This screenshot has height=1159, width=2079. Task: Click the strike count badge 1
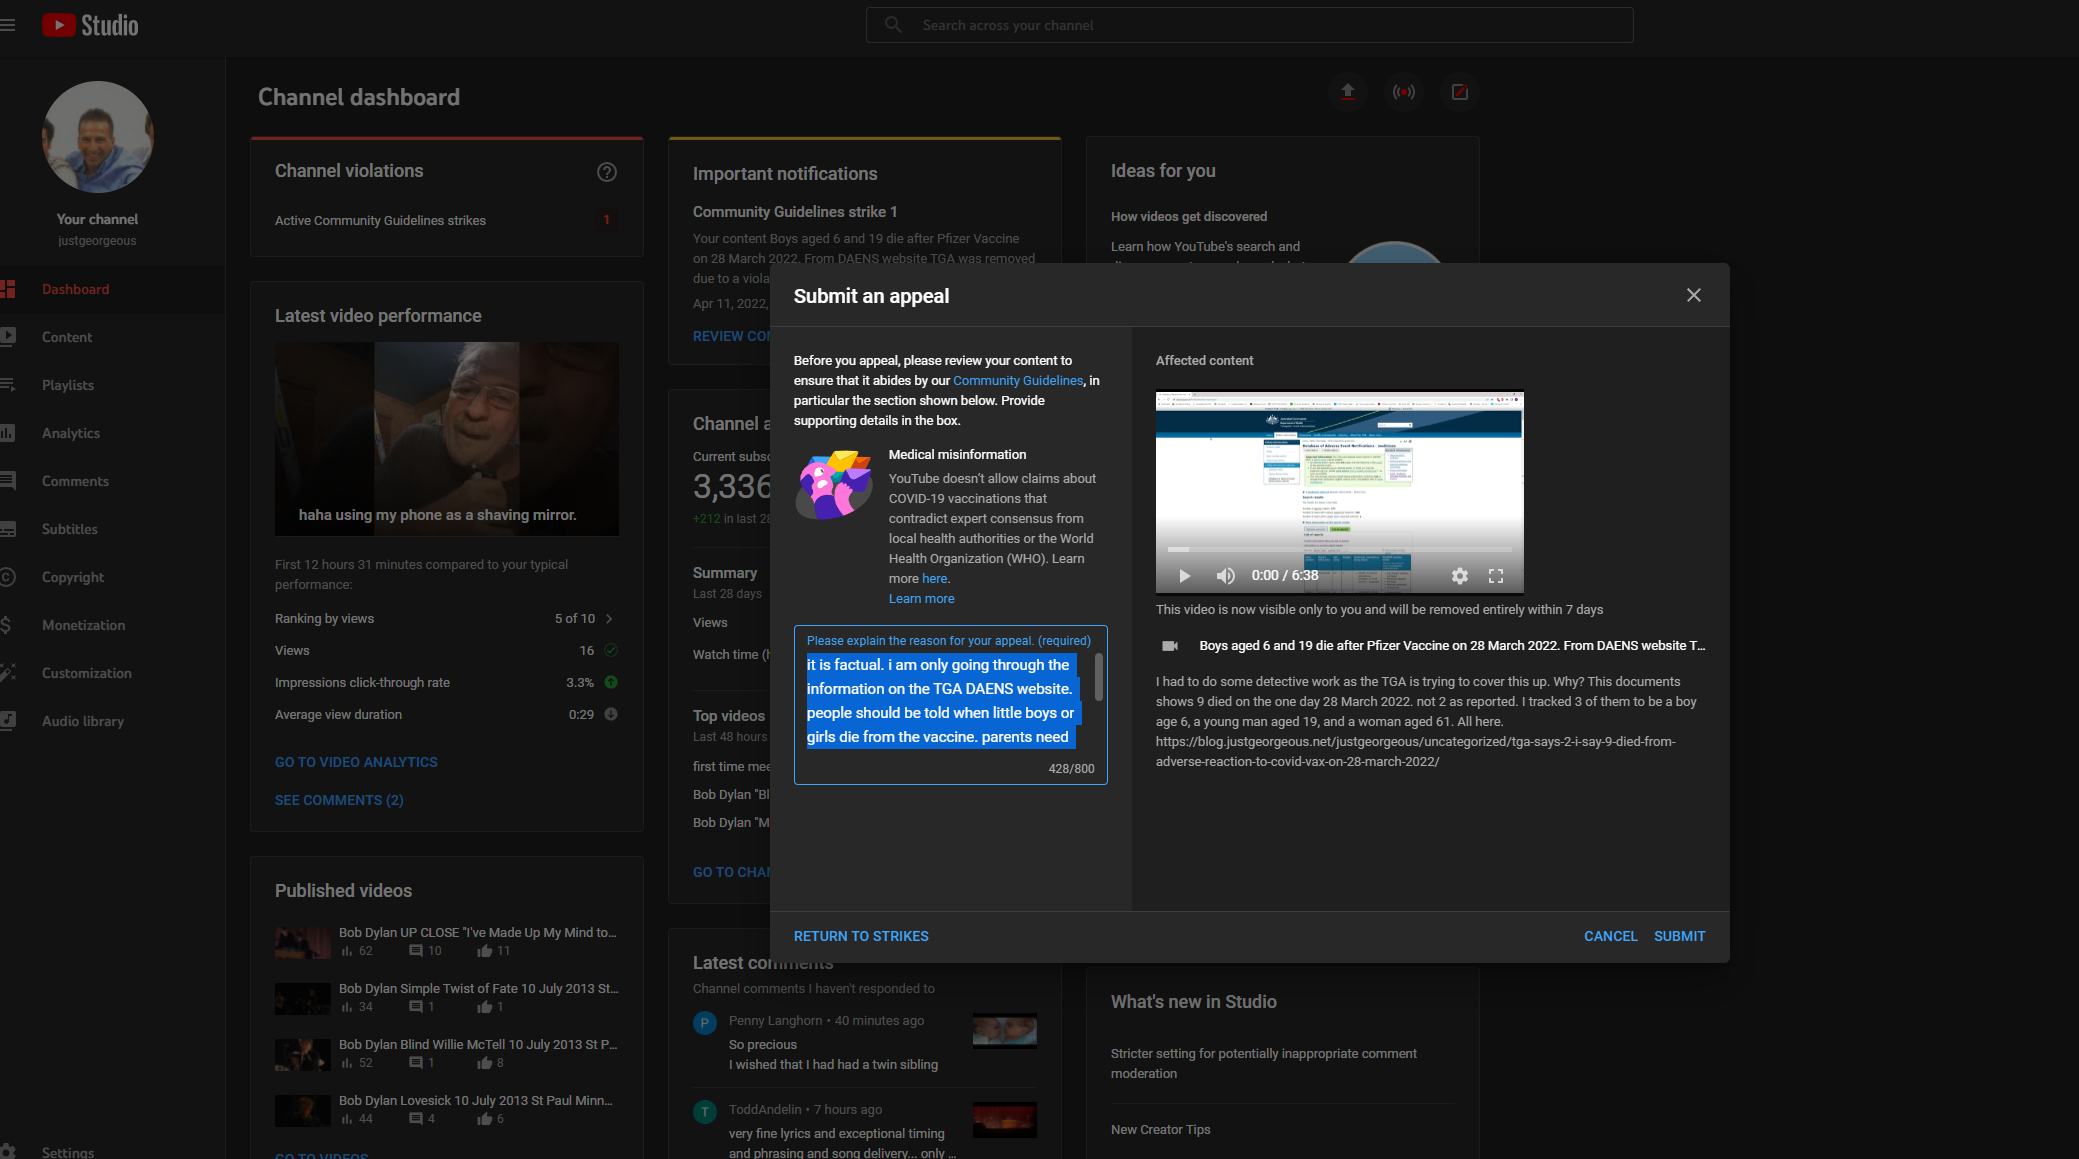pyautogui.click(x=606, y=220)
